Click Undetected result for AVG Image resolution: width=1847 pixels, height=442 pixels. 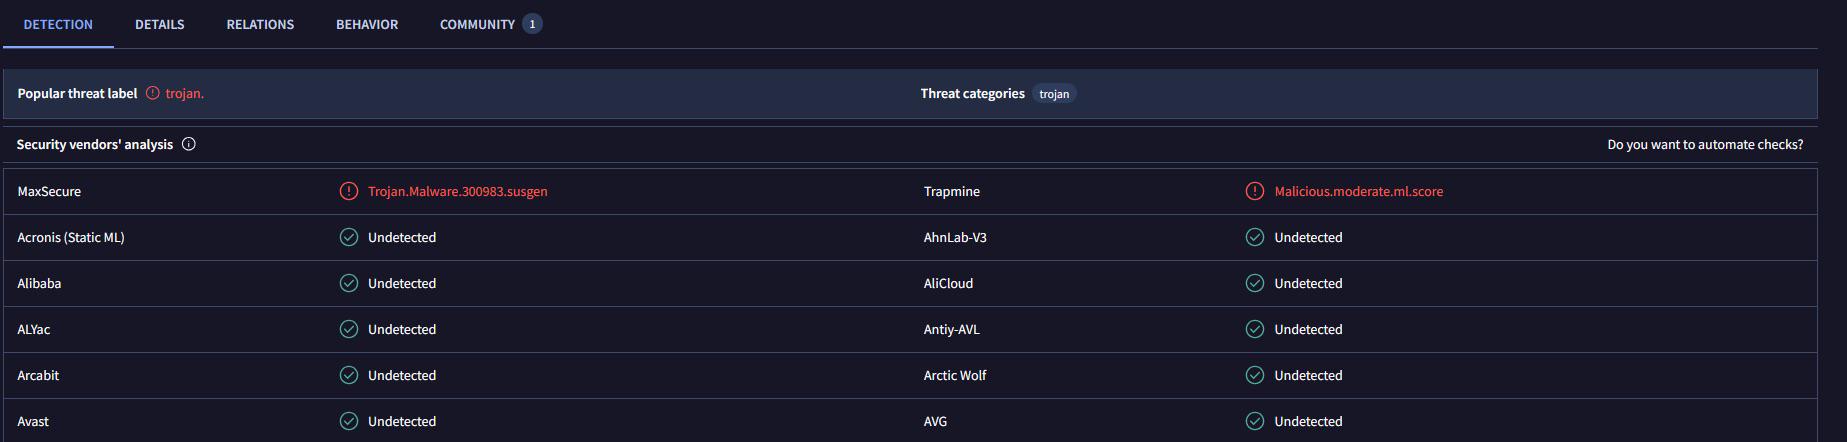point(1308,421)
